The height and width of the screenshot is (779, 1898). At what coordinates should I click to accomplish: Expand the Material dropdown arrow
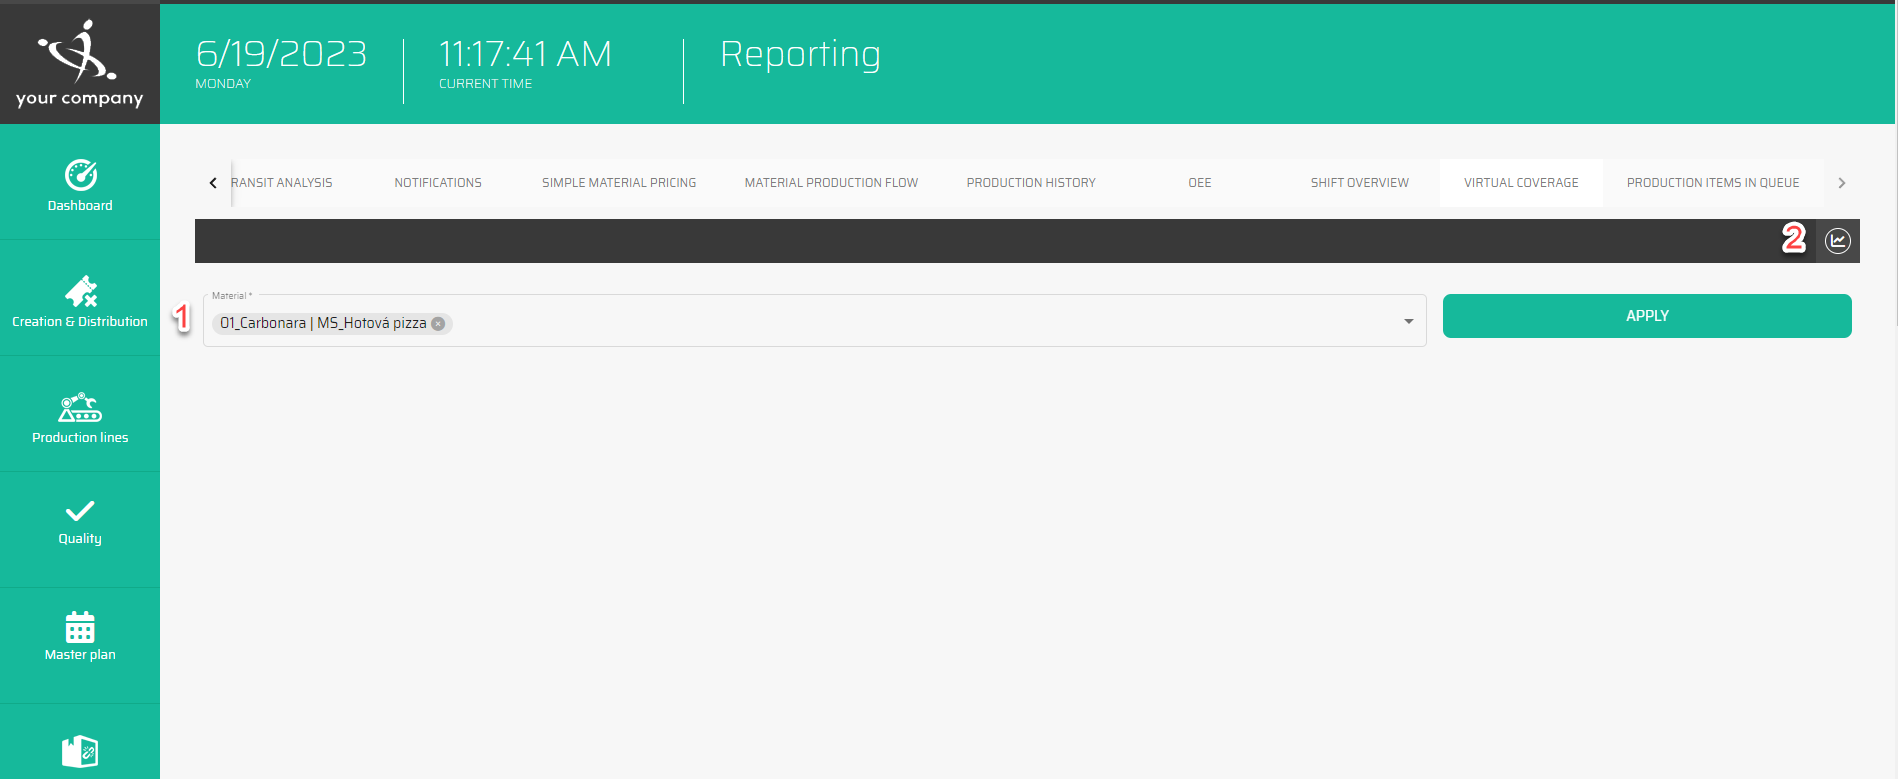tap(1408, 322)
